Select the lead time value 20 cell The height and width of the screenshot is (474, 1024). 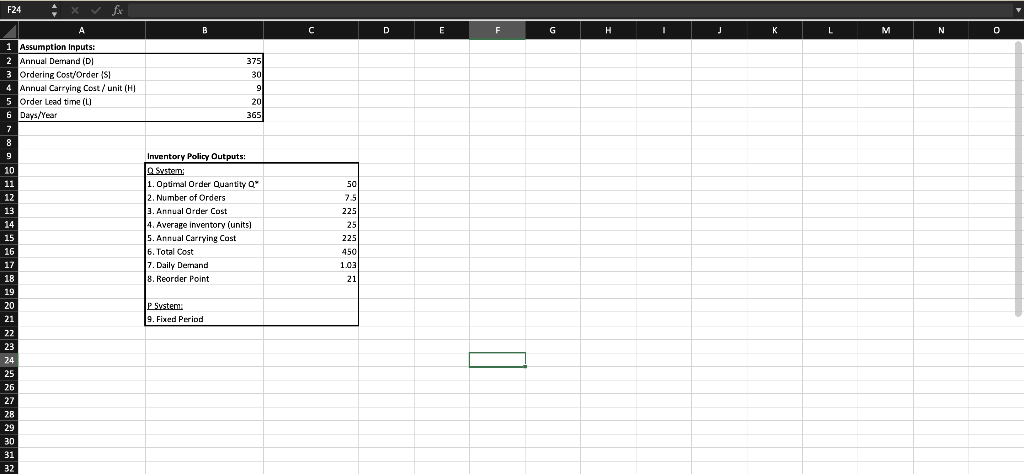[204, 102]
